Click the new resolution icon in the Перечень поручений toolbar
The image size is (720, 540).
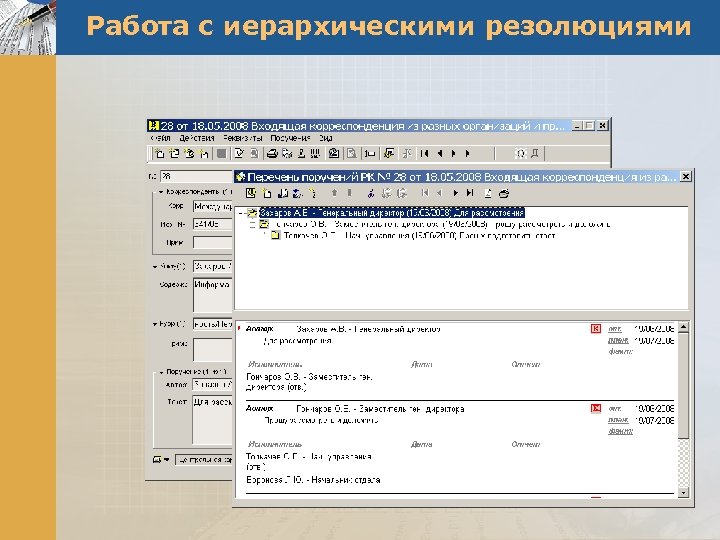point(267,193)
